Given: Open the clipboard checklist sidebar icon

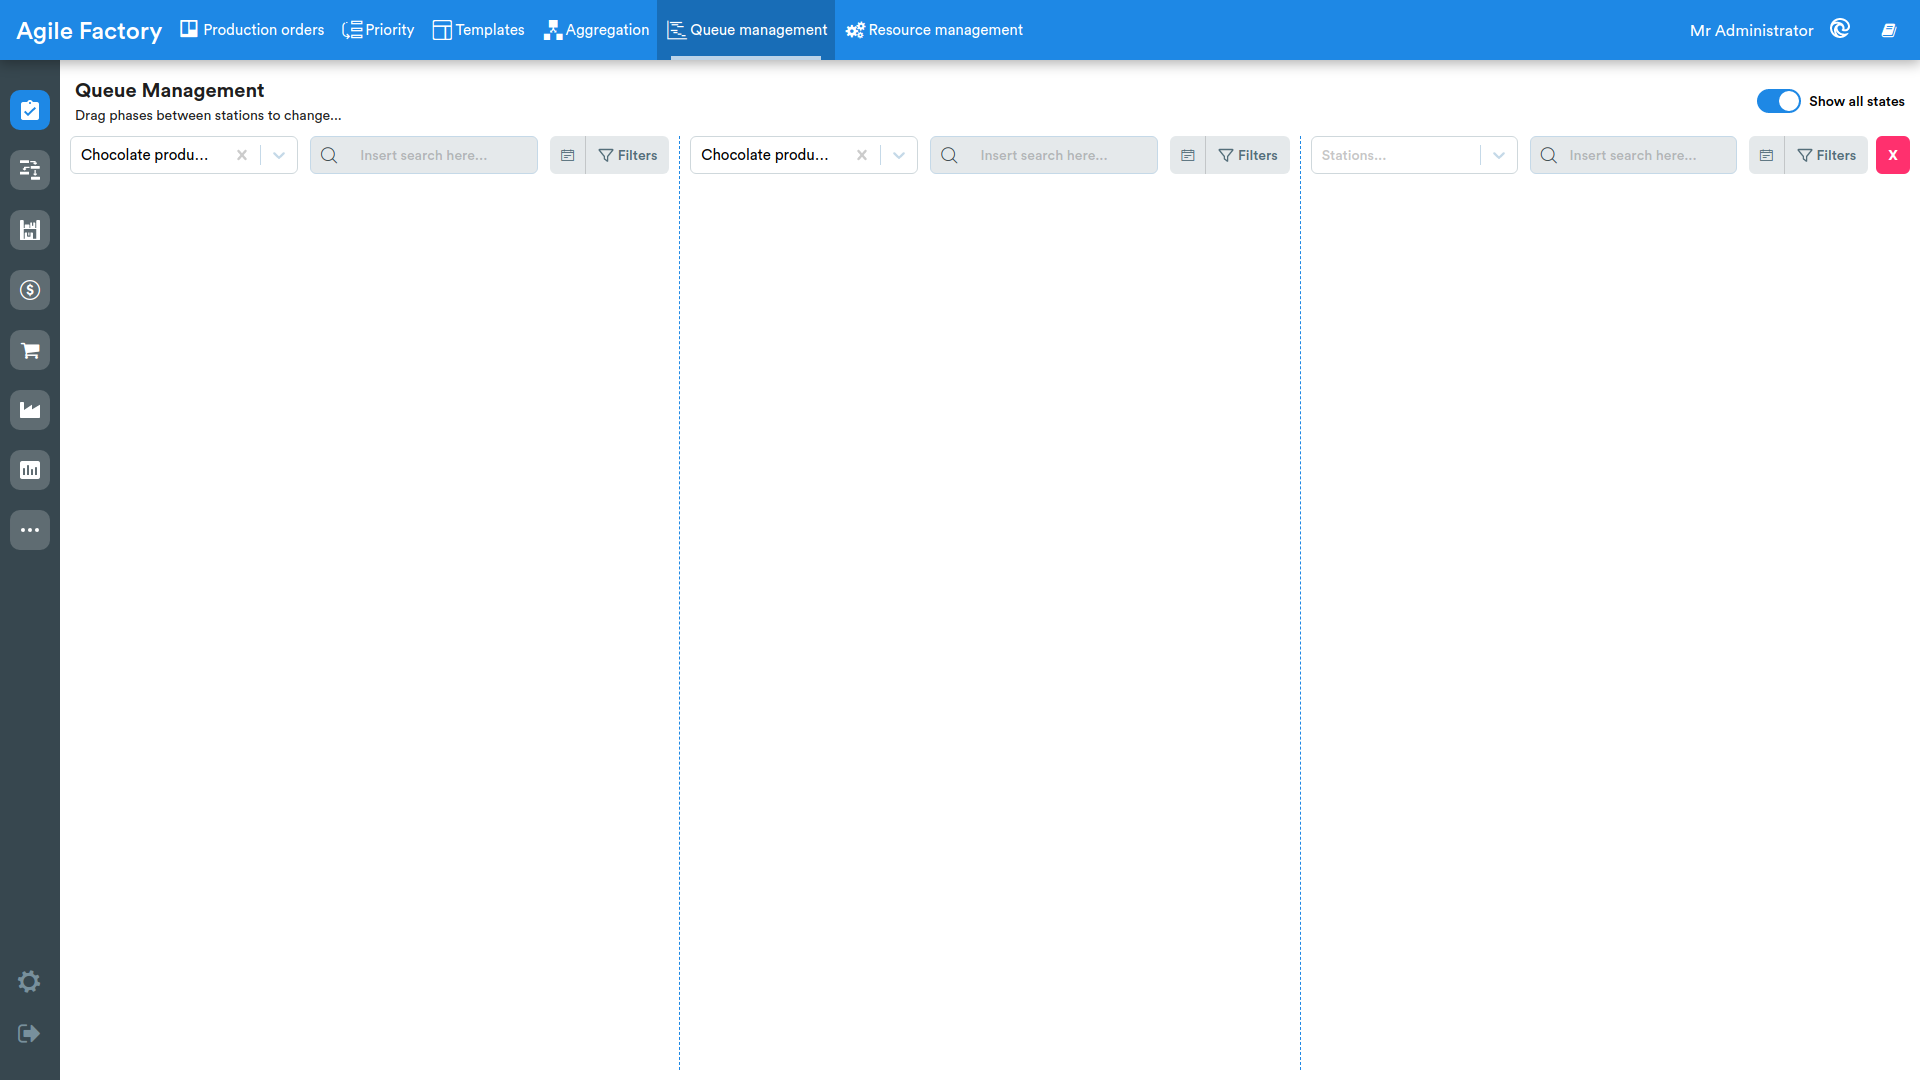Looking at the screenshot, I should [x=30, y=110].
